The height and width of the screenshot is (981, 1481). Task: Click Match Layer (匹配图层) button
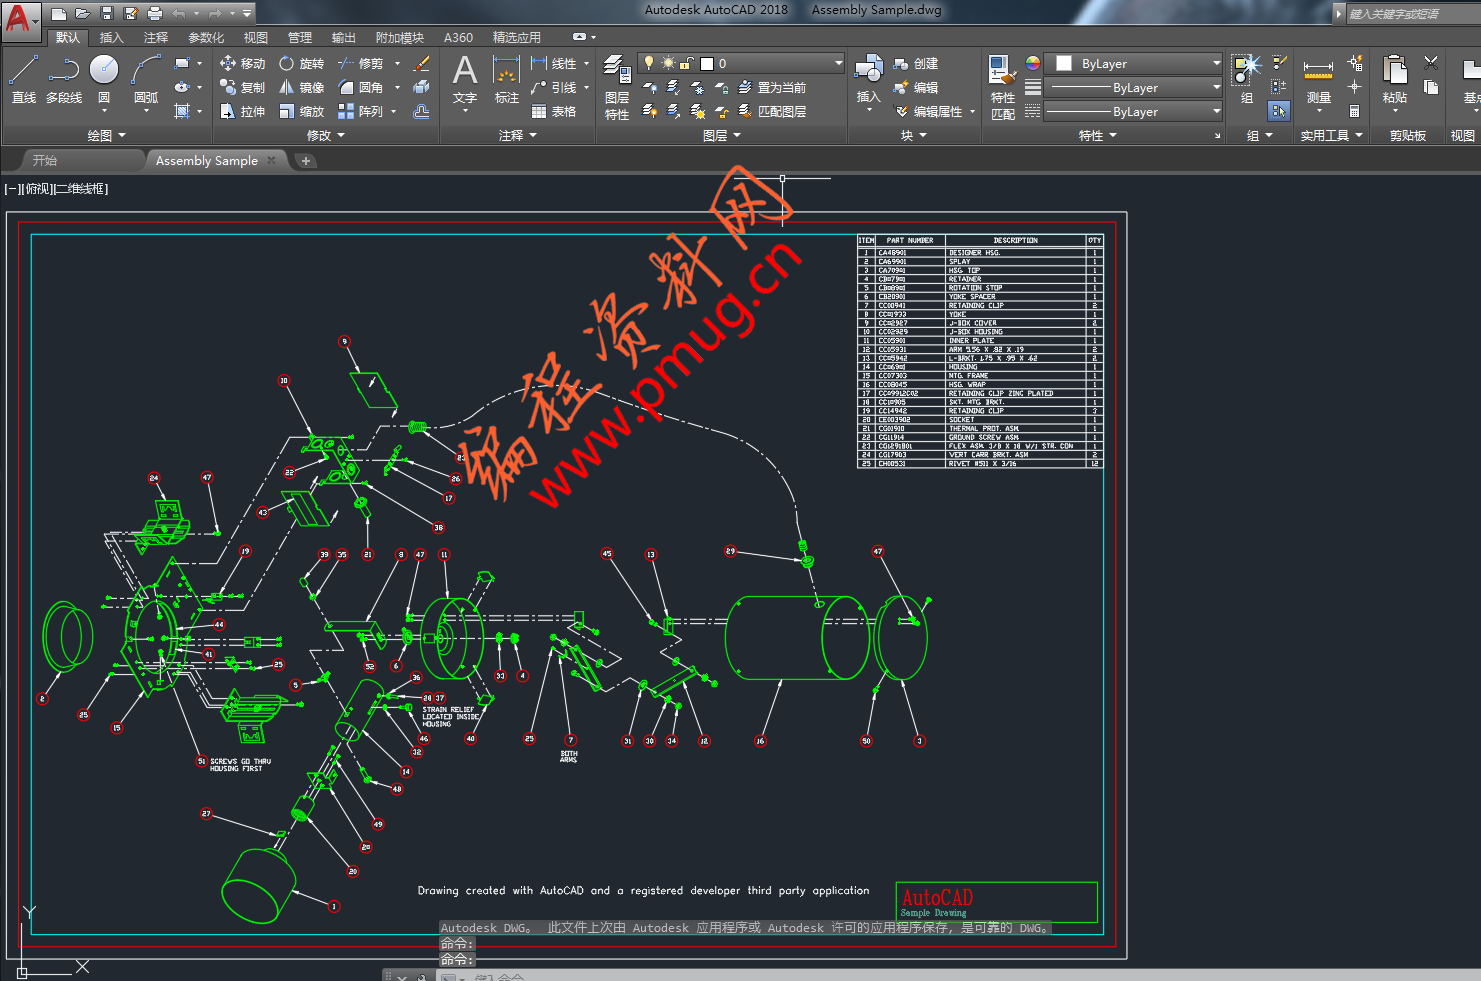tap(772, 111)
